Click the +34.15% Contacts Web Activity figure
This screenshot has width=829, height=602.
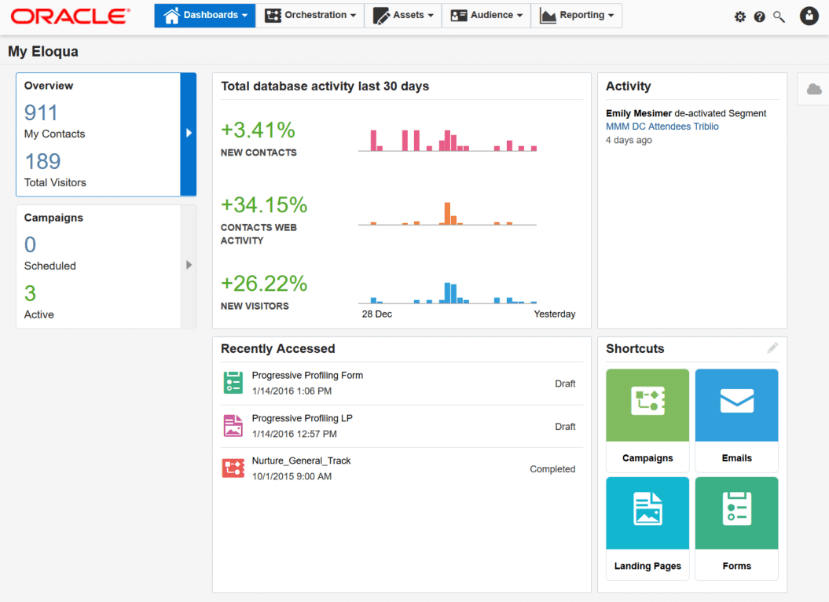click(x=264, y=205)
